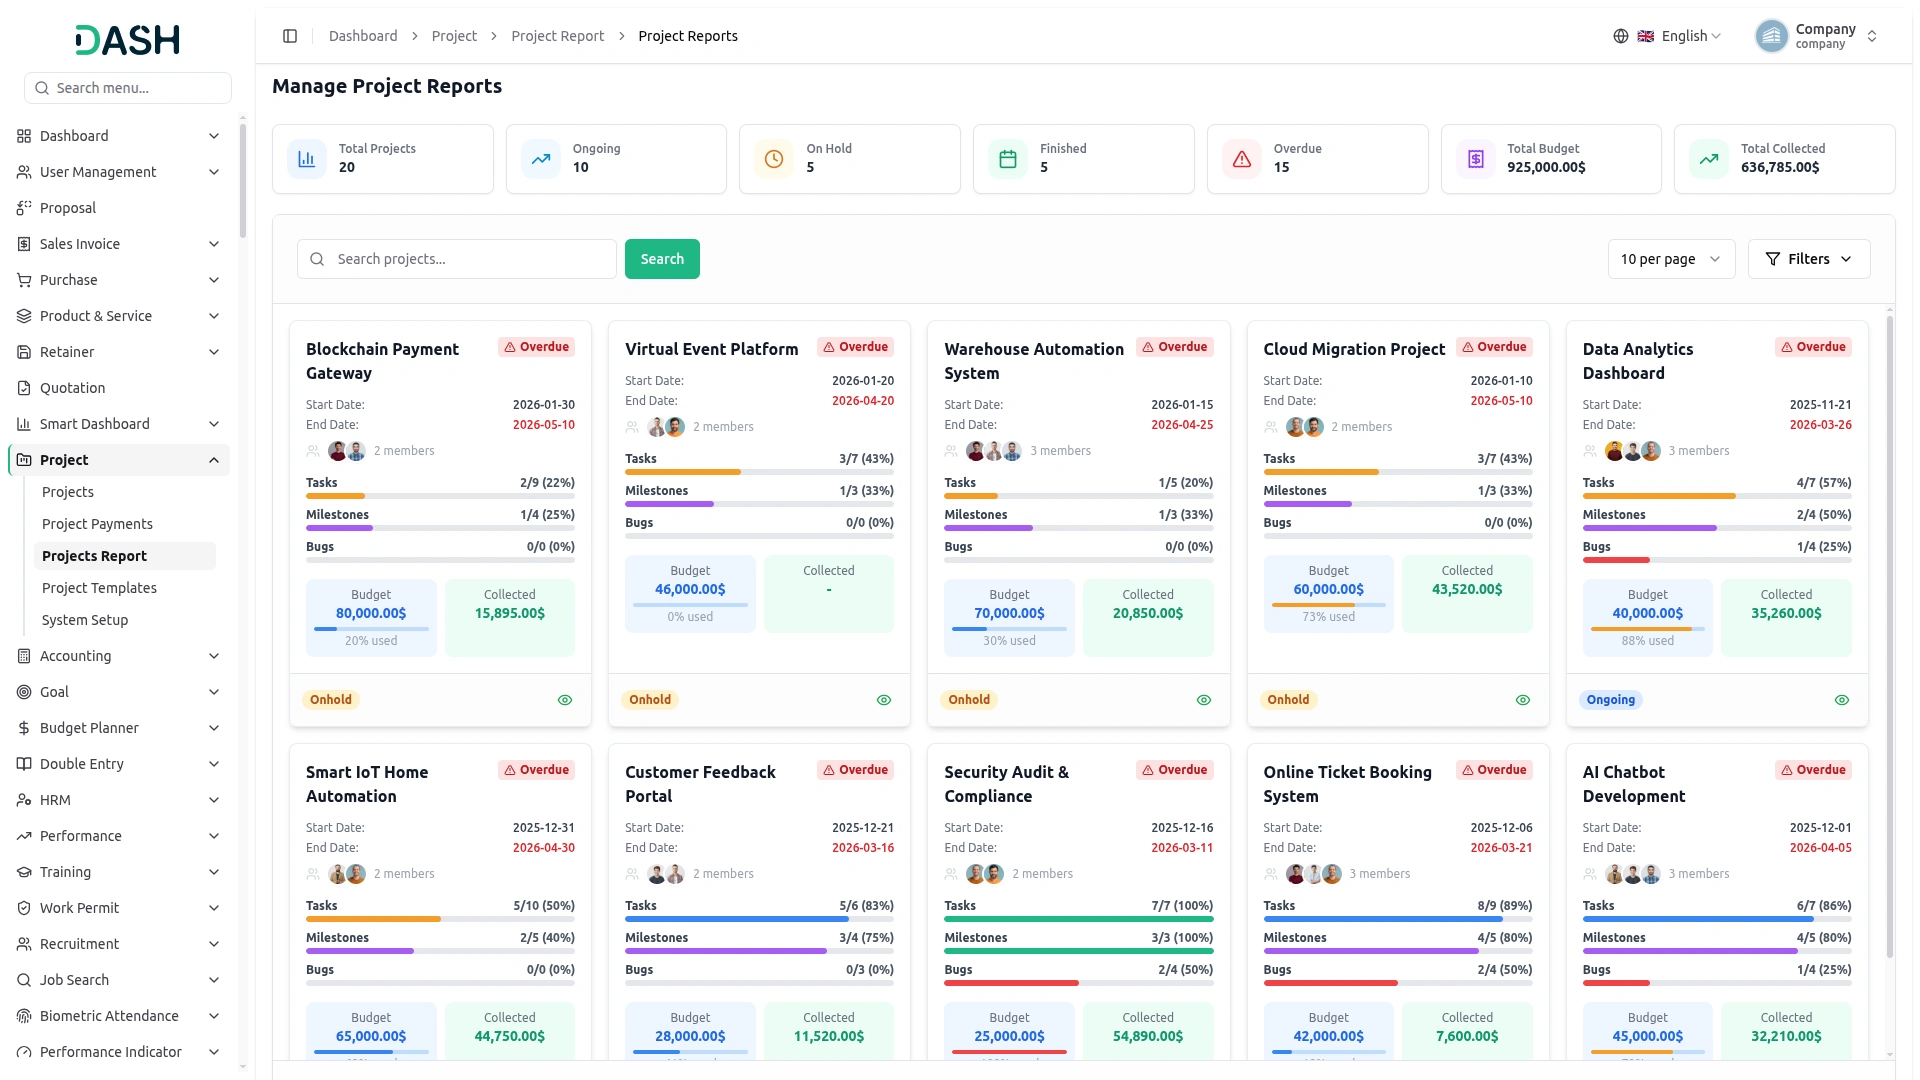
Task: View Blockchain Payment Gateway via eye icon
Action: click(565, 700)
